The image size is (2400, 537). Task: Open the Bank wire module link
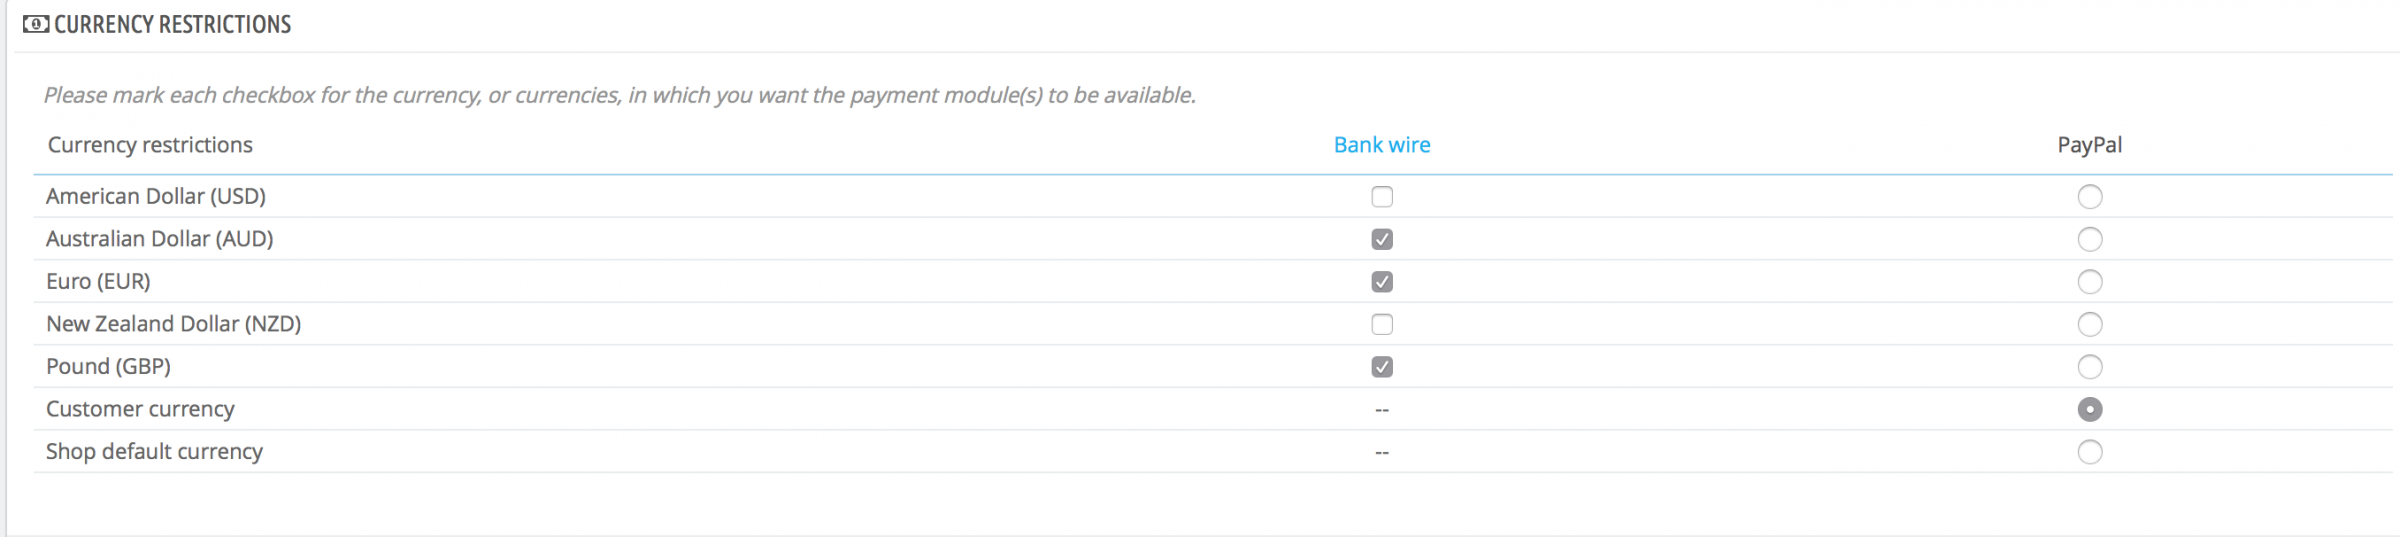point(1382,145)
